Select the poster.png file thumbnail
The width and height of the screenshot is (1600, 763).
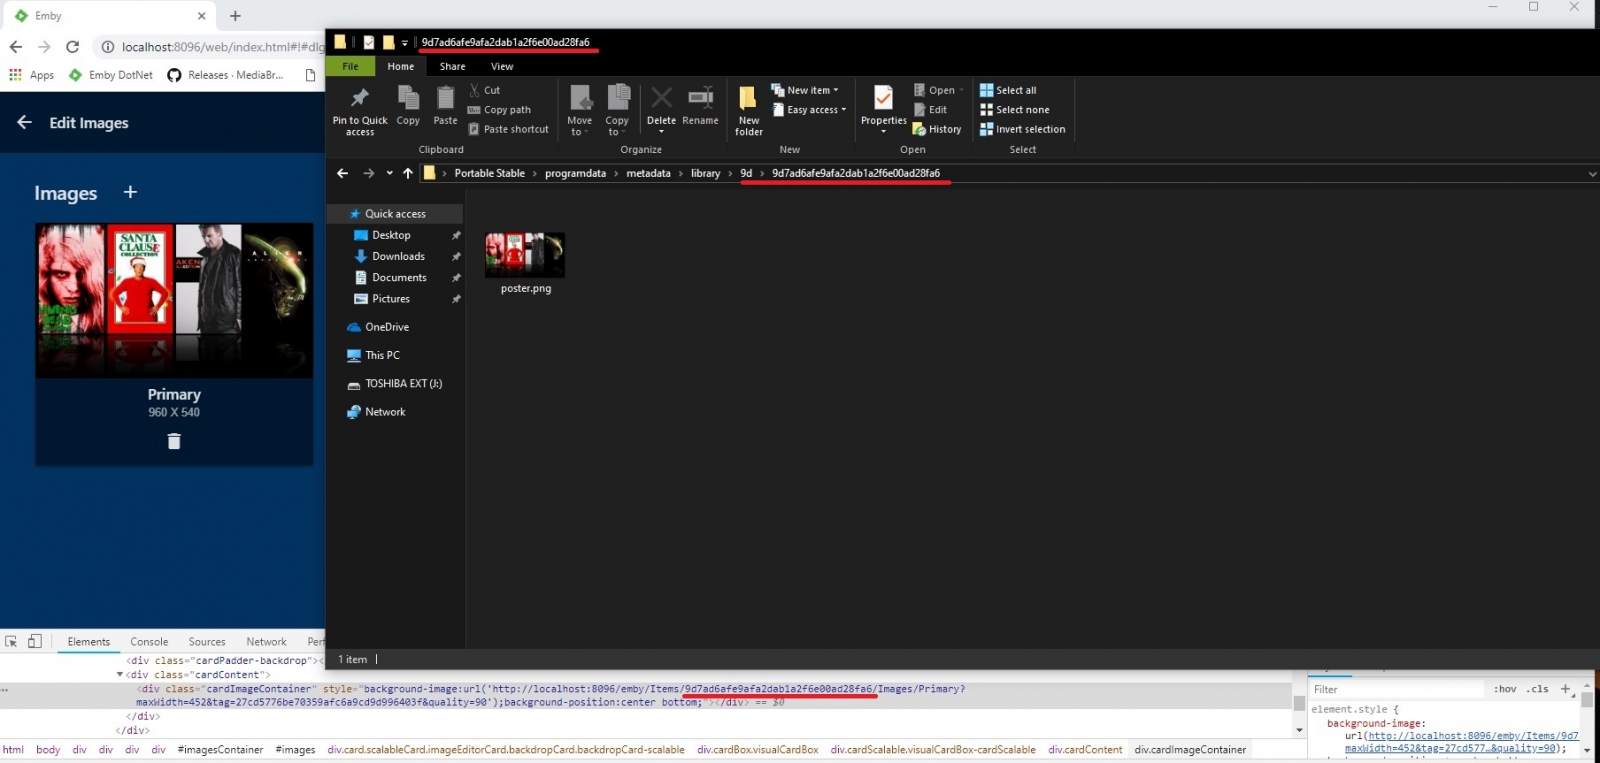[x=525, y=255]
